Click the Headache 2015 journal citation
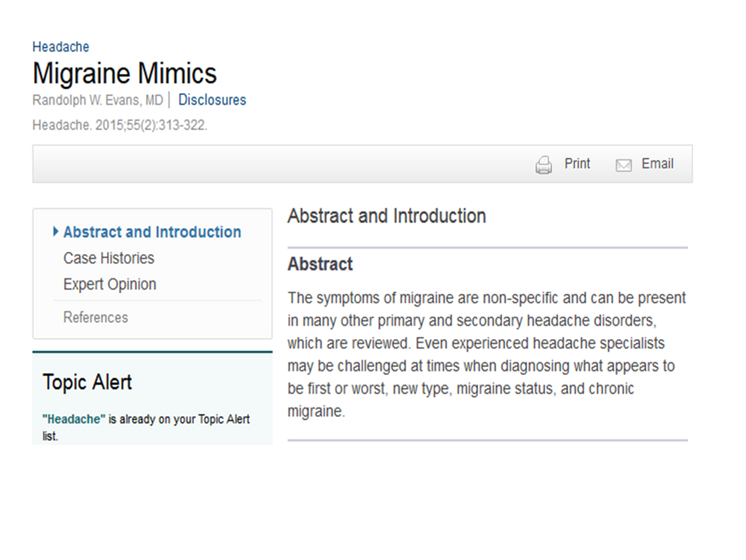Image resolution: width=746 pixels, height=560 pixels. (x=119, y=125)
